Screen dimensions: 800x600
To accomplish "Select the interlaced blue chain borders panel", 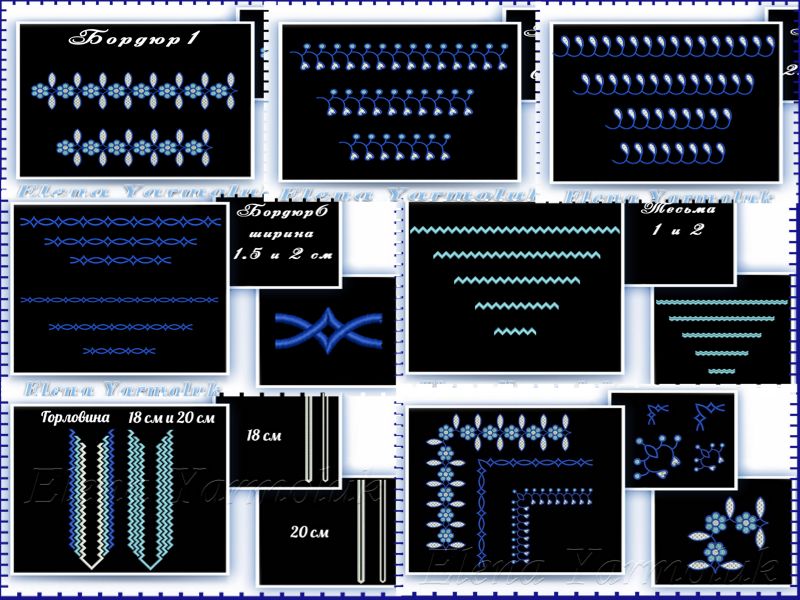I will pyautogui.click(x=120, y=288).
